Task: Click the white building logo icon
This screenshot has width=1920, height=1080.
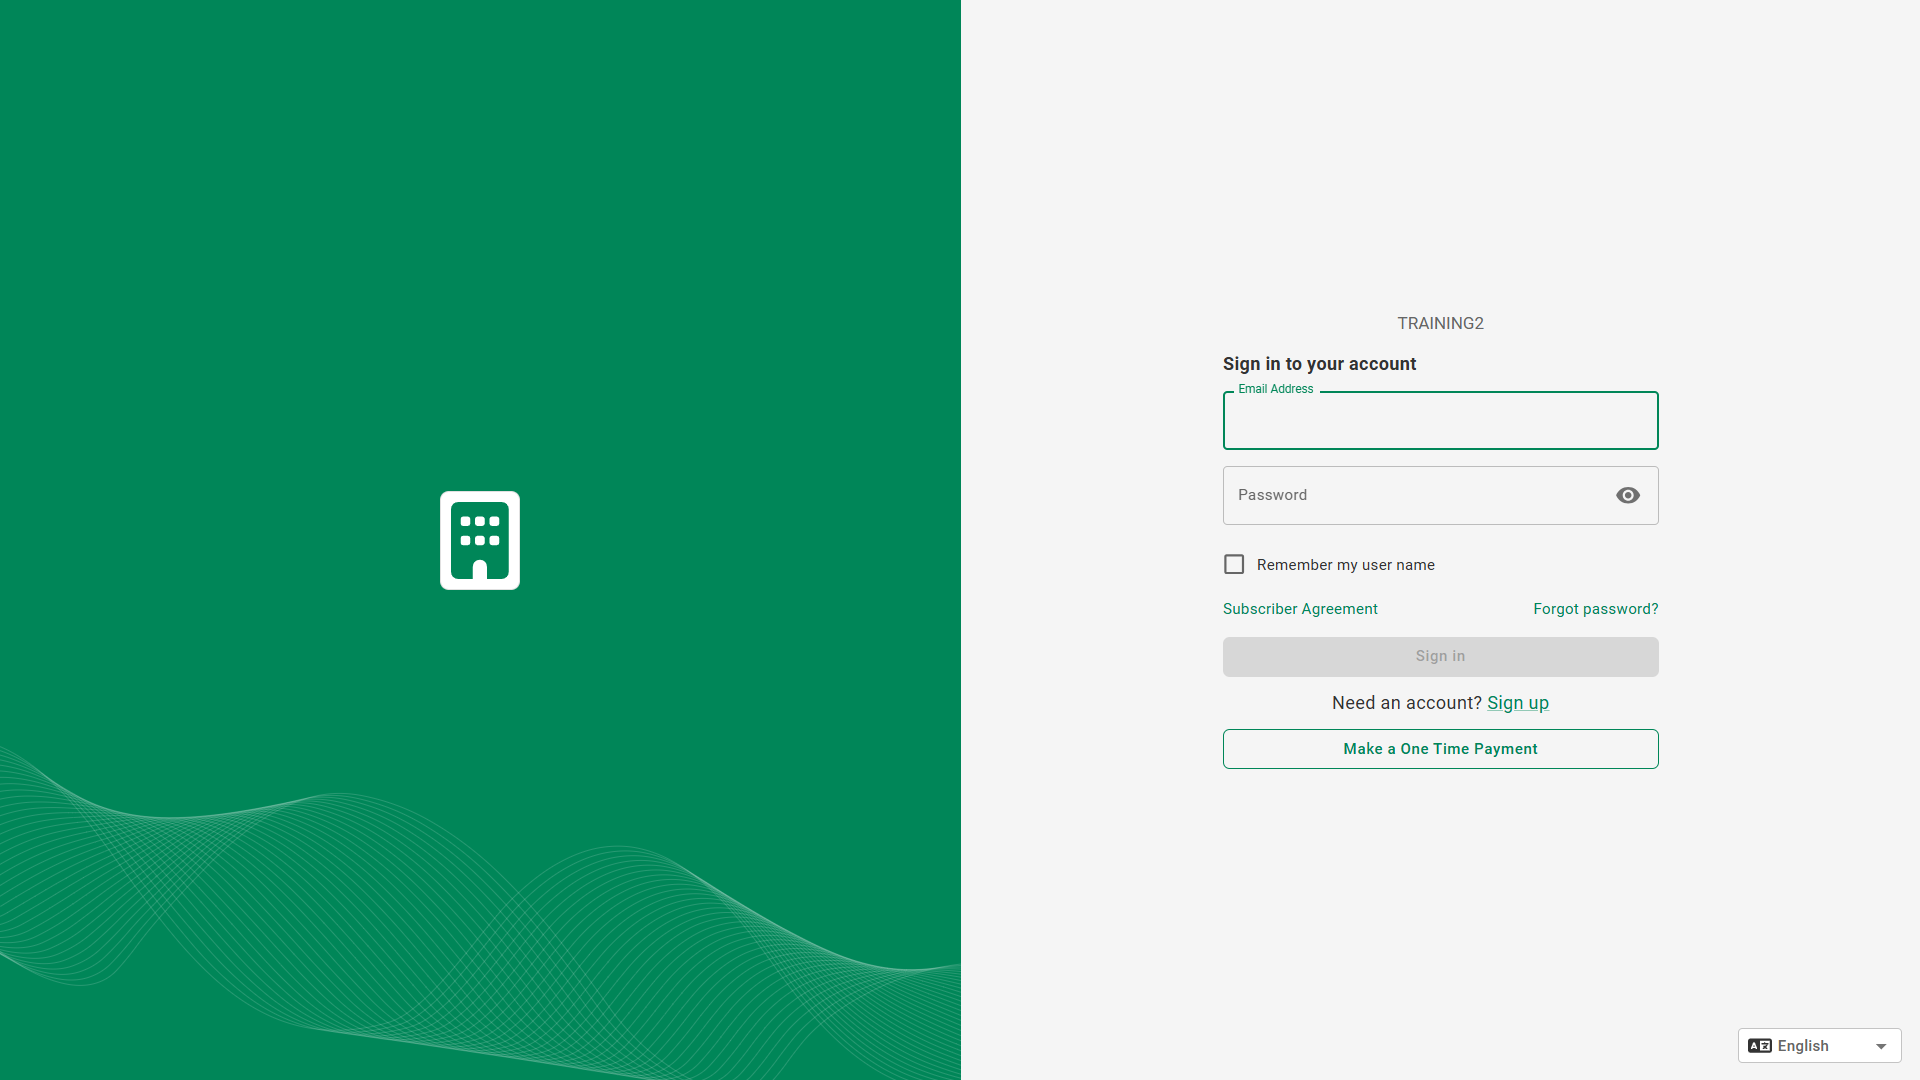Action: coord(480,540)
